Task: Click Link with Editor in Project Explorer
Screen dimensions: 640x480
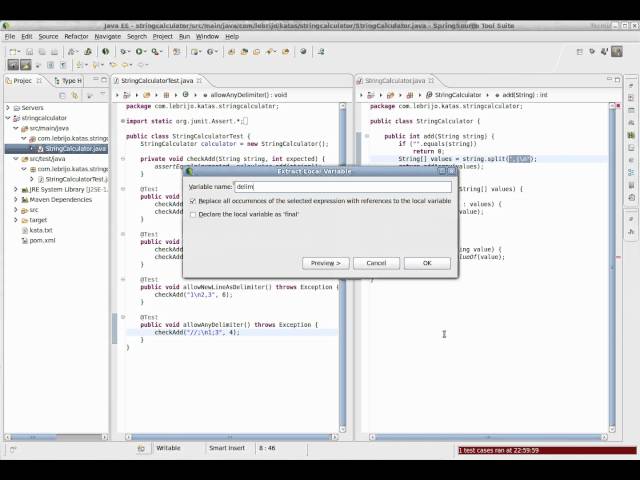Action: coord(75,96)
